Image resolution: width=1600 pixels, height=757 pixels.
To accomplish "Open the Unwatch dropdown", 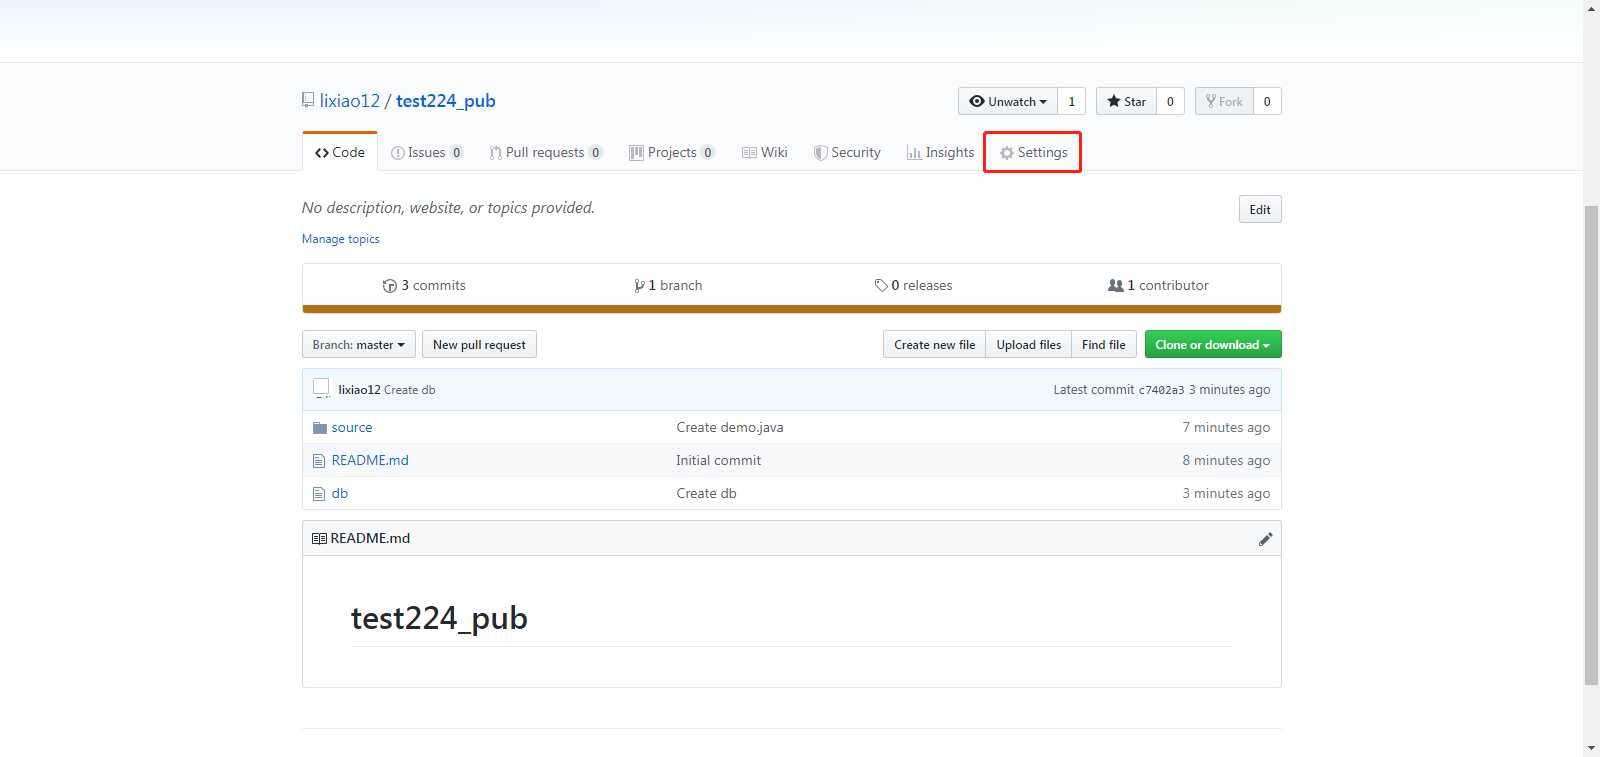I will point(1008,101).
